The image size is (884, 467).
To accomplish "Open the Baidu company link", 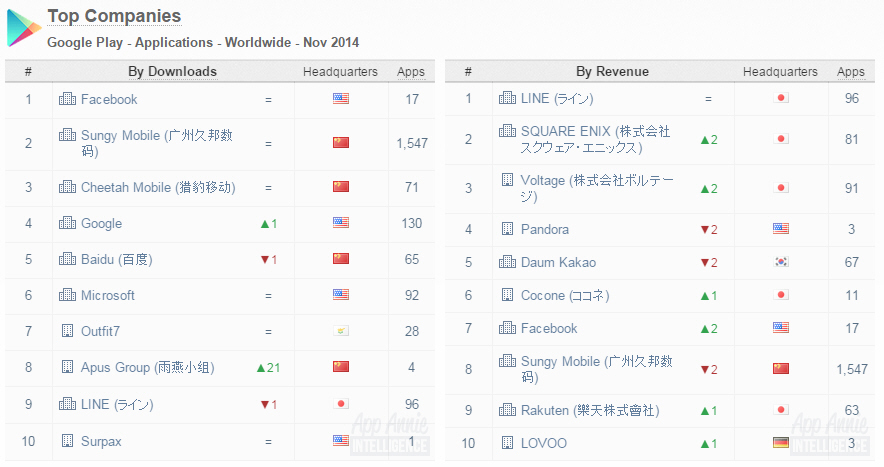I will (117, 259).
